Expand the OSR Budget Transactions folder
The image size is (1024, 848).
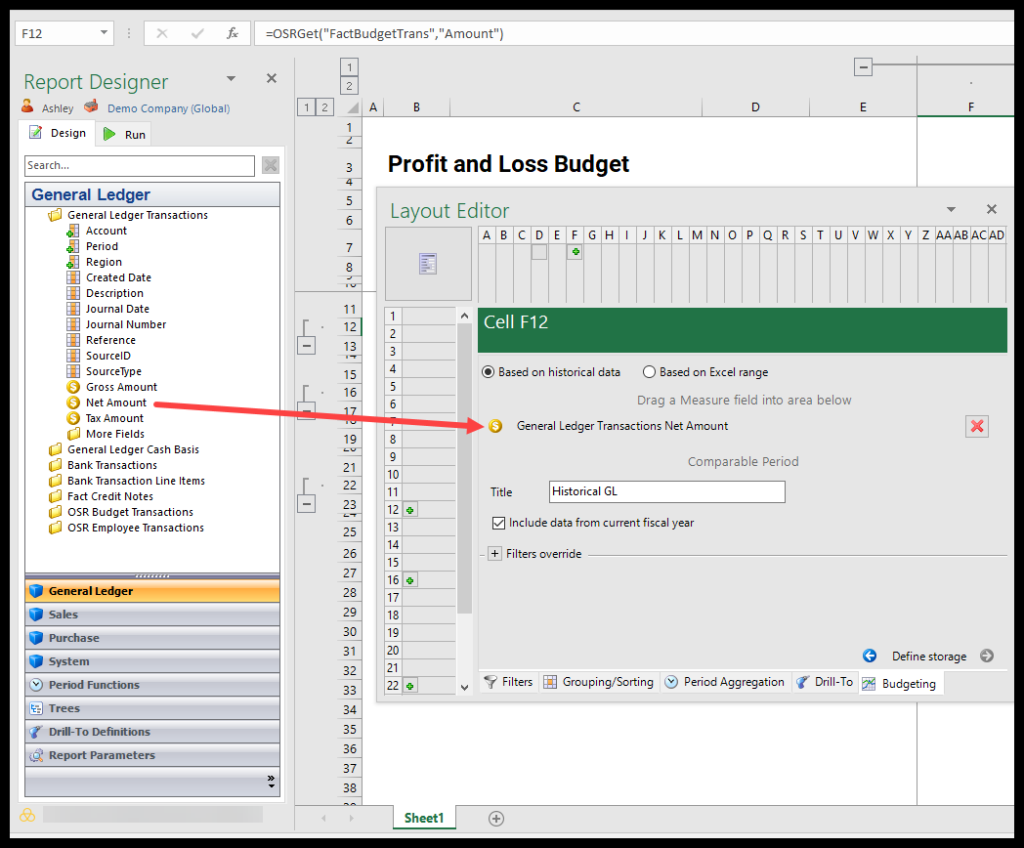point(55,512)
